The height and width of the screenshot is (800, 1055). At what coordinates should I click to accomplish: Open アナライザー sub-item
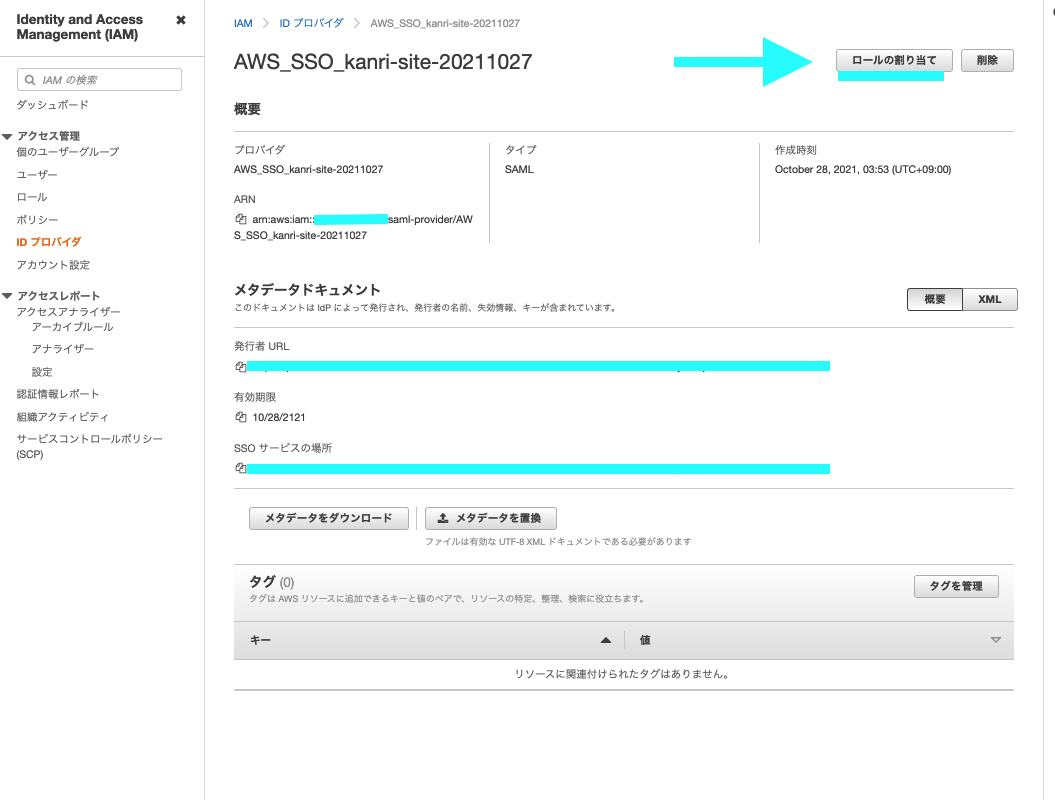[63, 349]
